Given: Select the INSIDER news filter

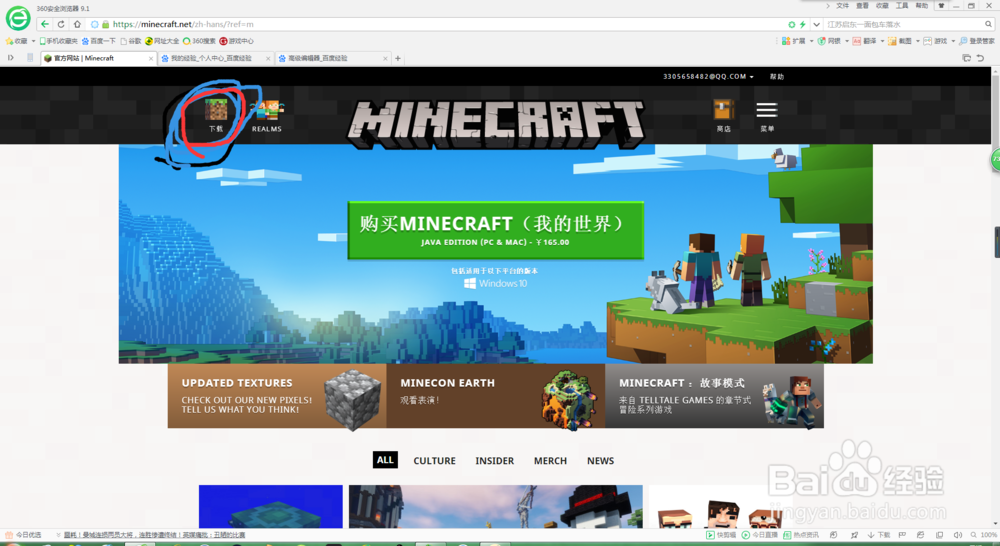Looking at the screenshot, I should (x=494, y=461).
